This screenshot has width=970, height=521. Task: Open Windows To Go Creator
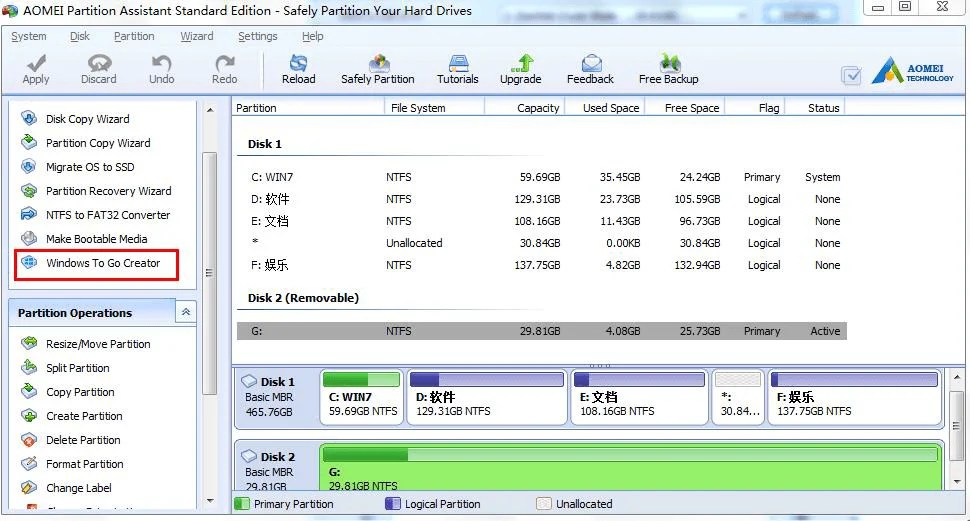(103, 263)
